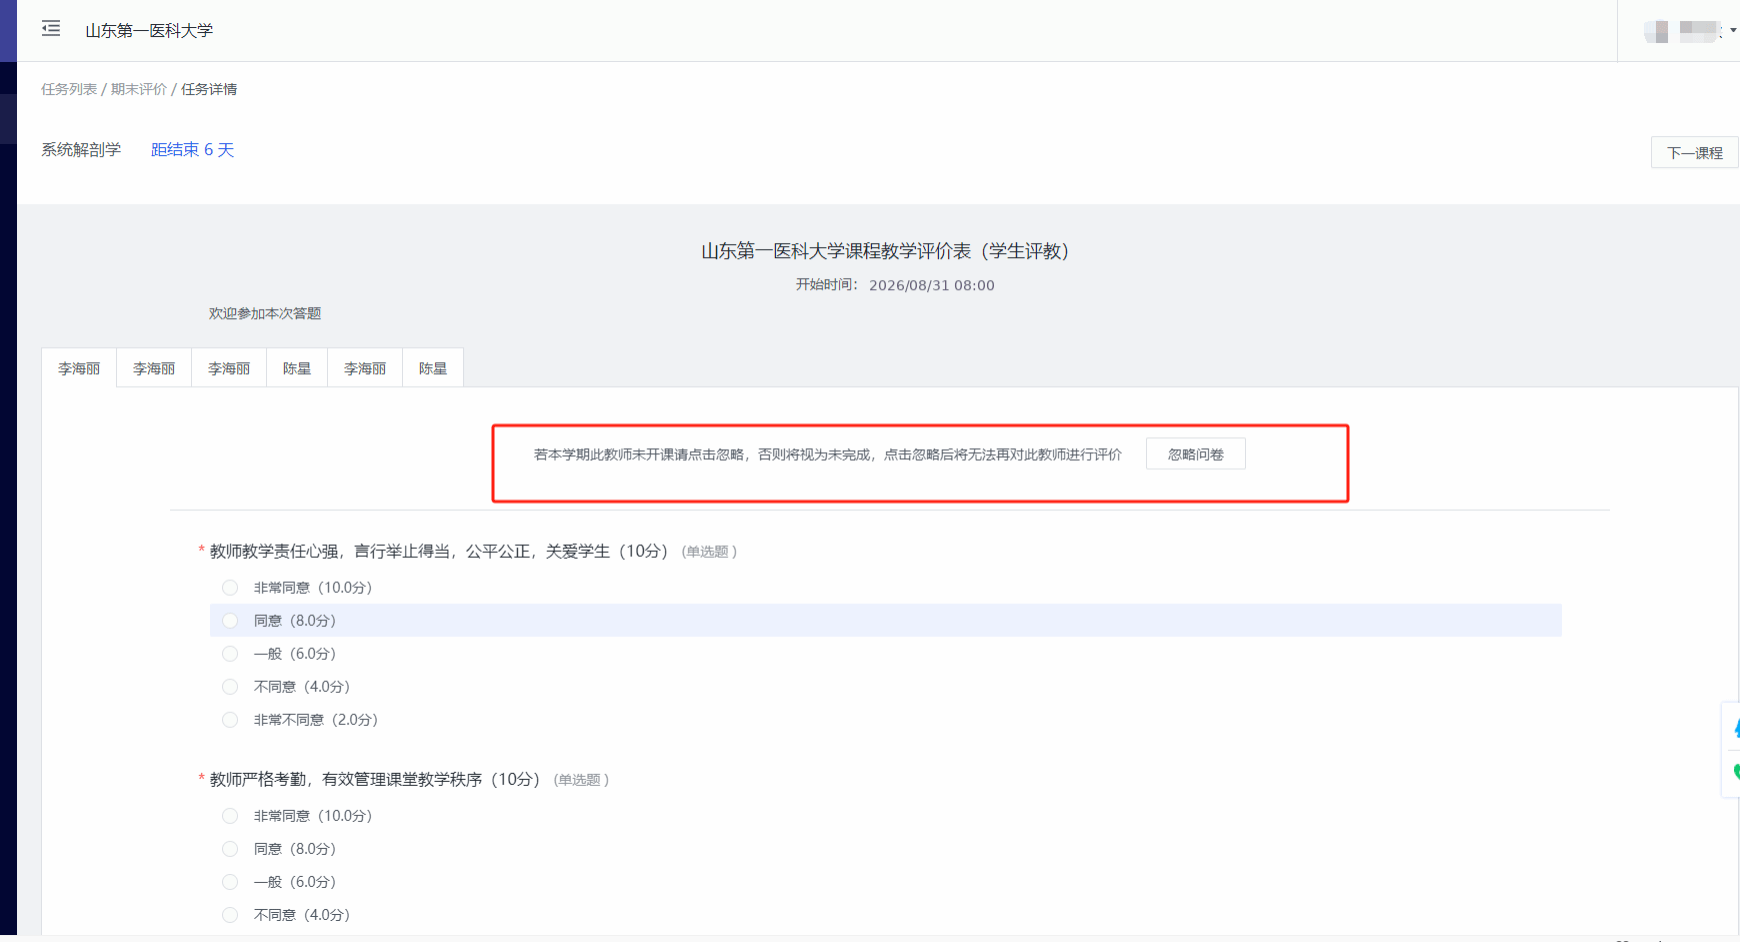This screenshot has width=1754, height=942.
Task: Open the 任务列表 breadcrumb link
Action: click(x=69, y=89)
